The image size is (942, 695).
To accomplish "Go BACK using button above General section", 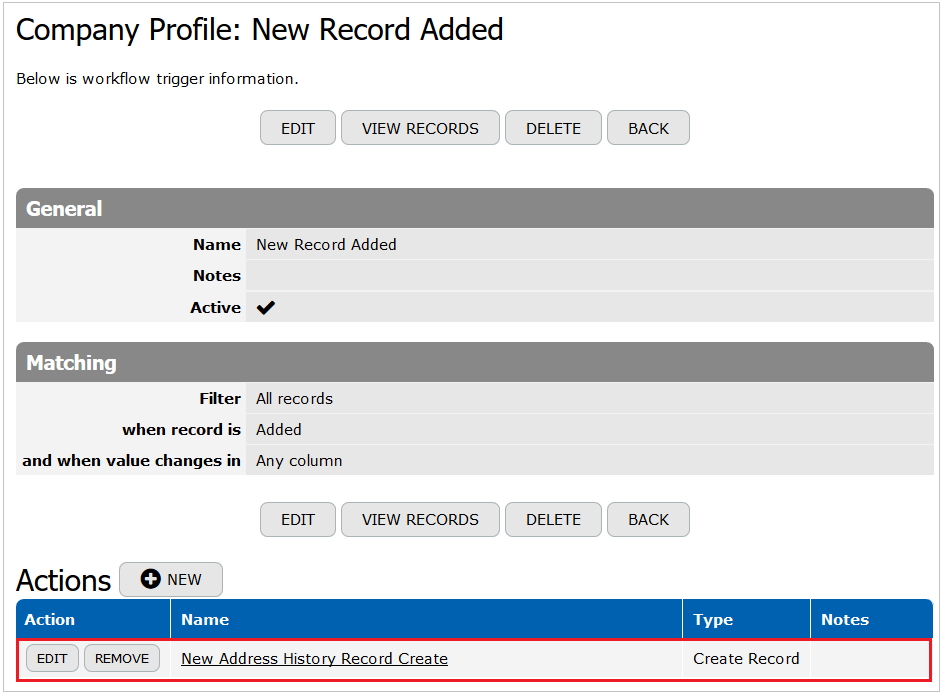I will [648, 128].
